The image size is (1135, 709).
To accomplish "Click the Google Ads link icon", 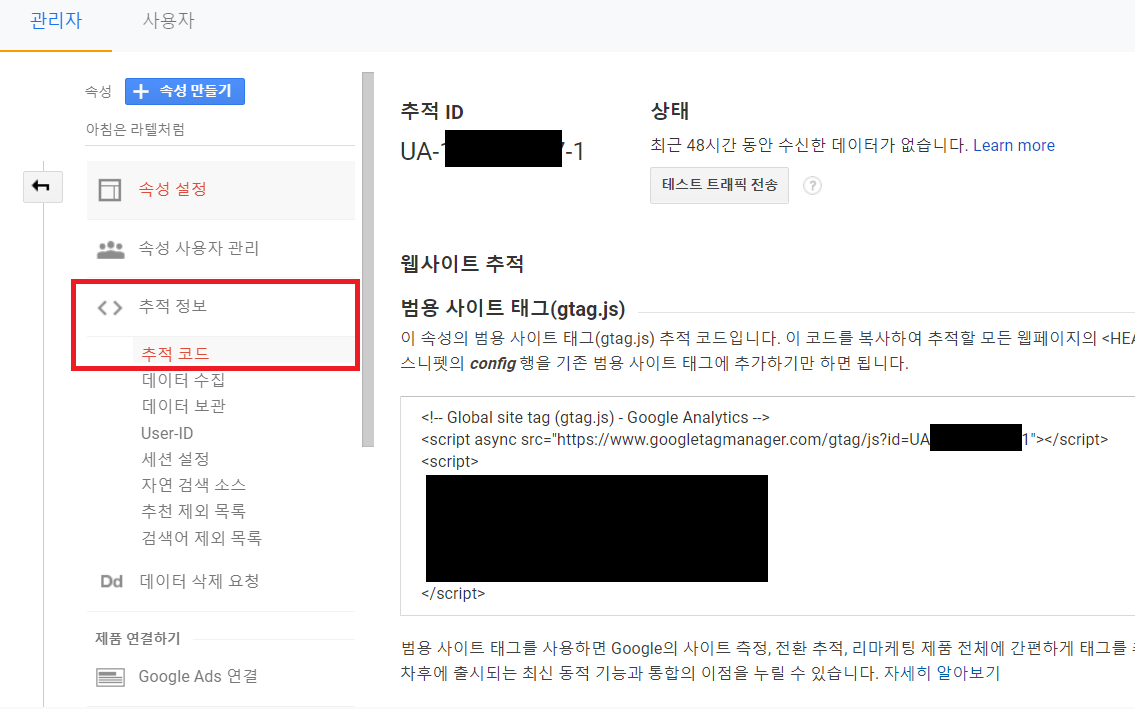I will (x=111, y=677).
